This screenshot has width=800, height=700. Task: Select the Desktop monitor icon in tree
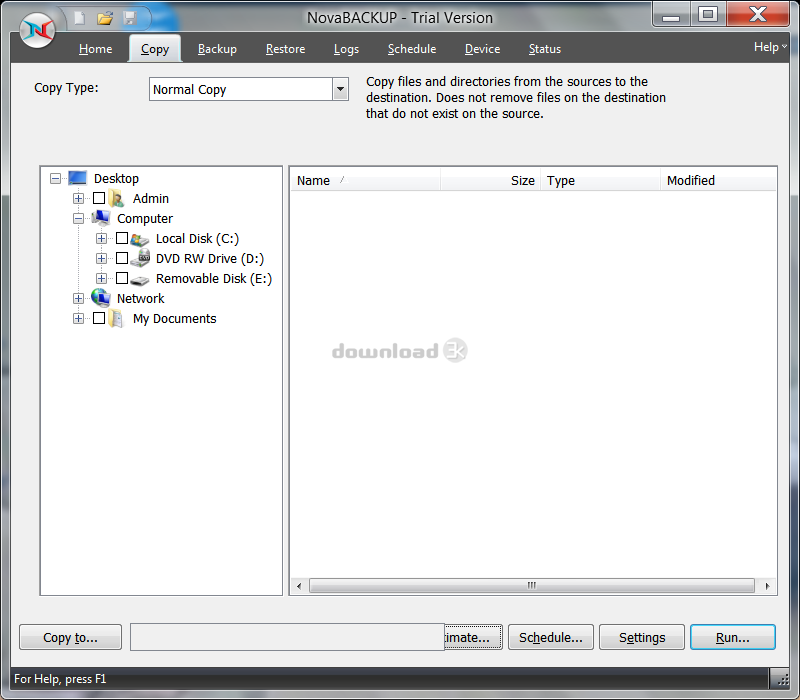tap(78, 178)
